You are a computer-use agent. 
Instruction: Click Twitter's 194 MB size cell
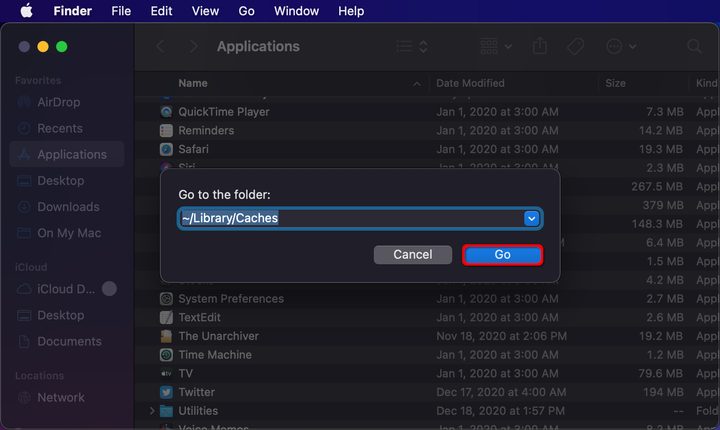pos(663,392)
